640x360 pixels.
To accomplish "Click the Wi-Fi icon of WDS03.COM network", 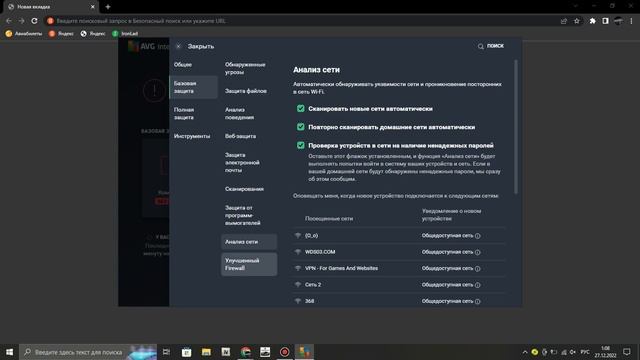I will click(x=298, y=252).
